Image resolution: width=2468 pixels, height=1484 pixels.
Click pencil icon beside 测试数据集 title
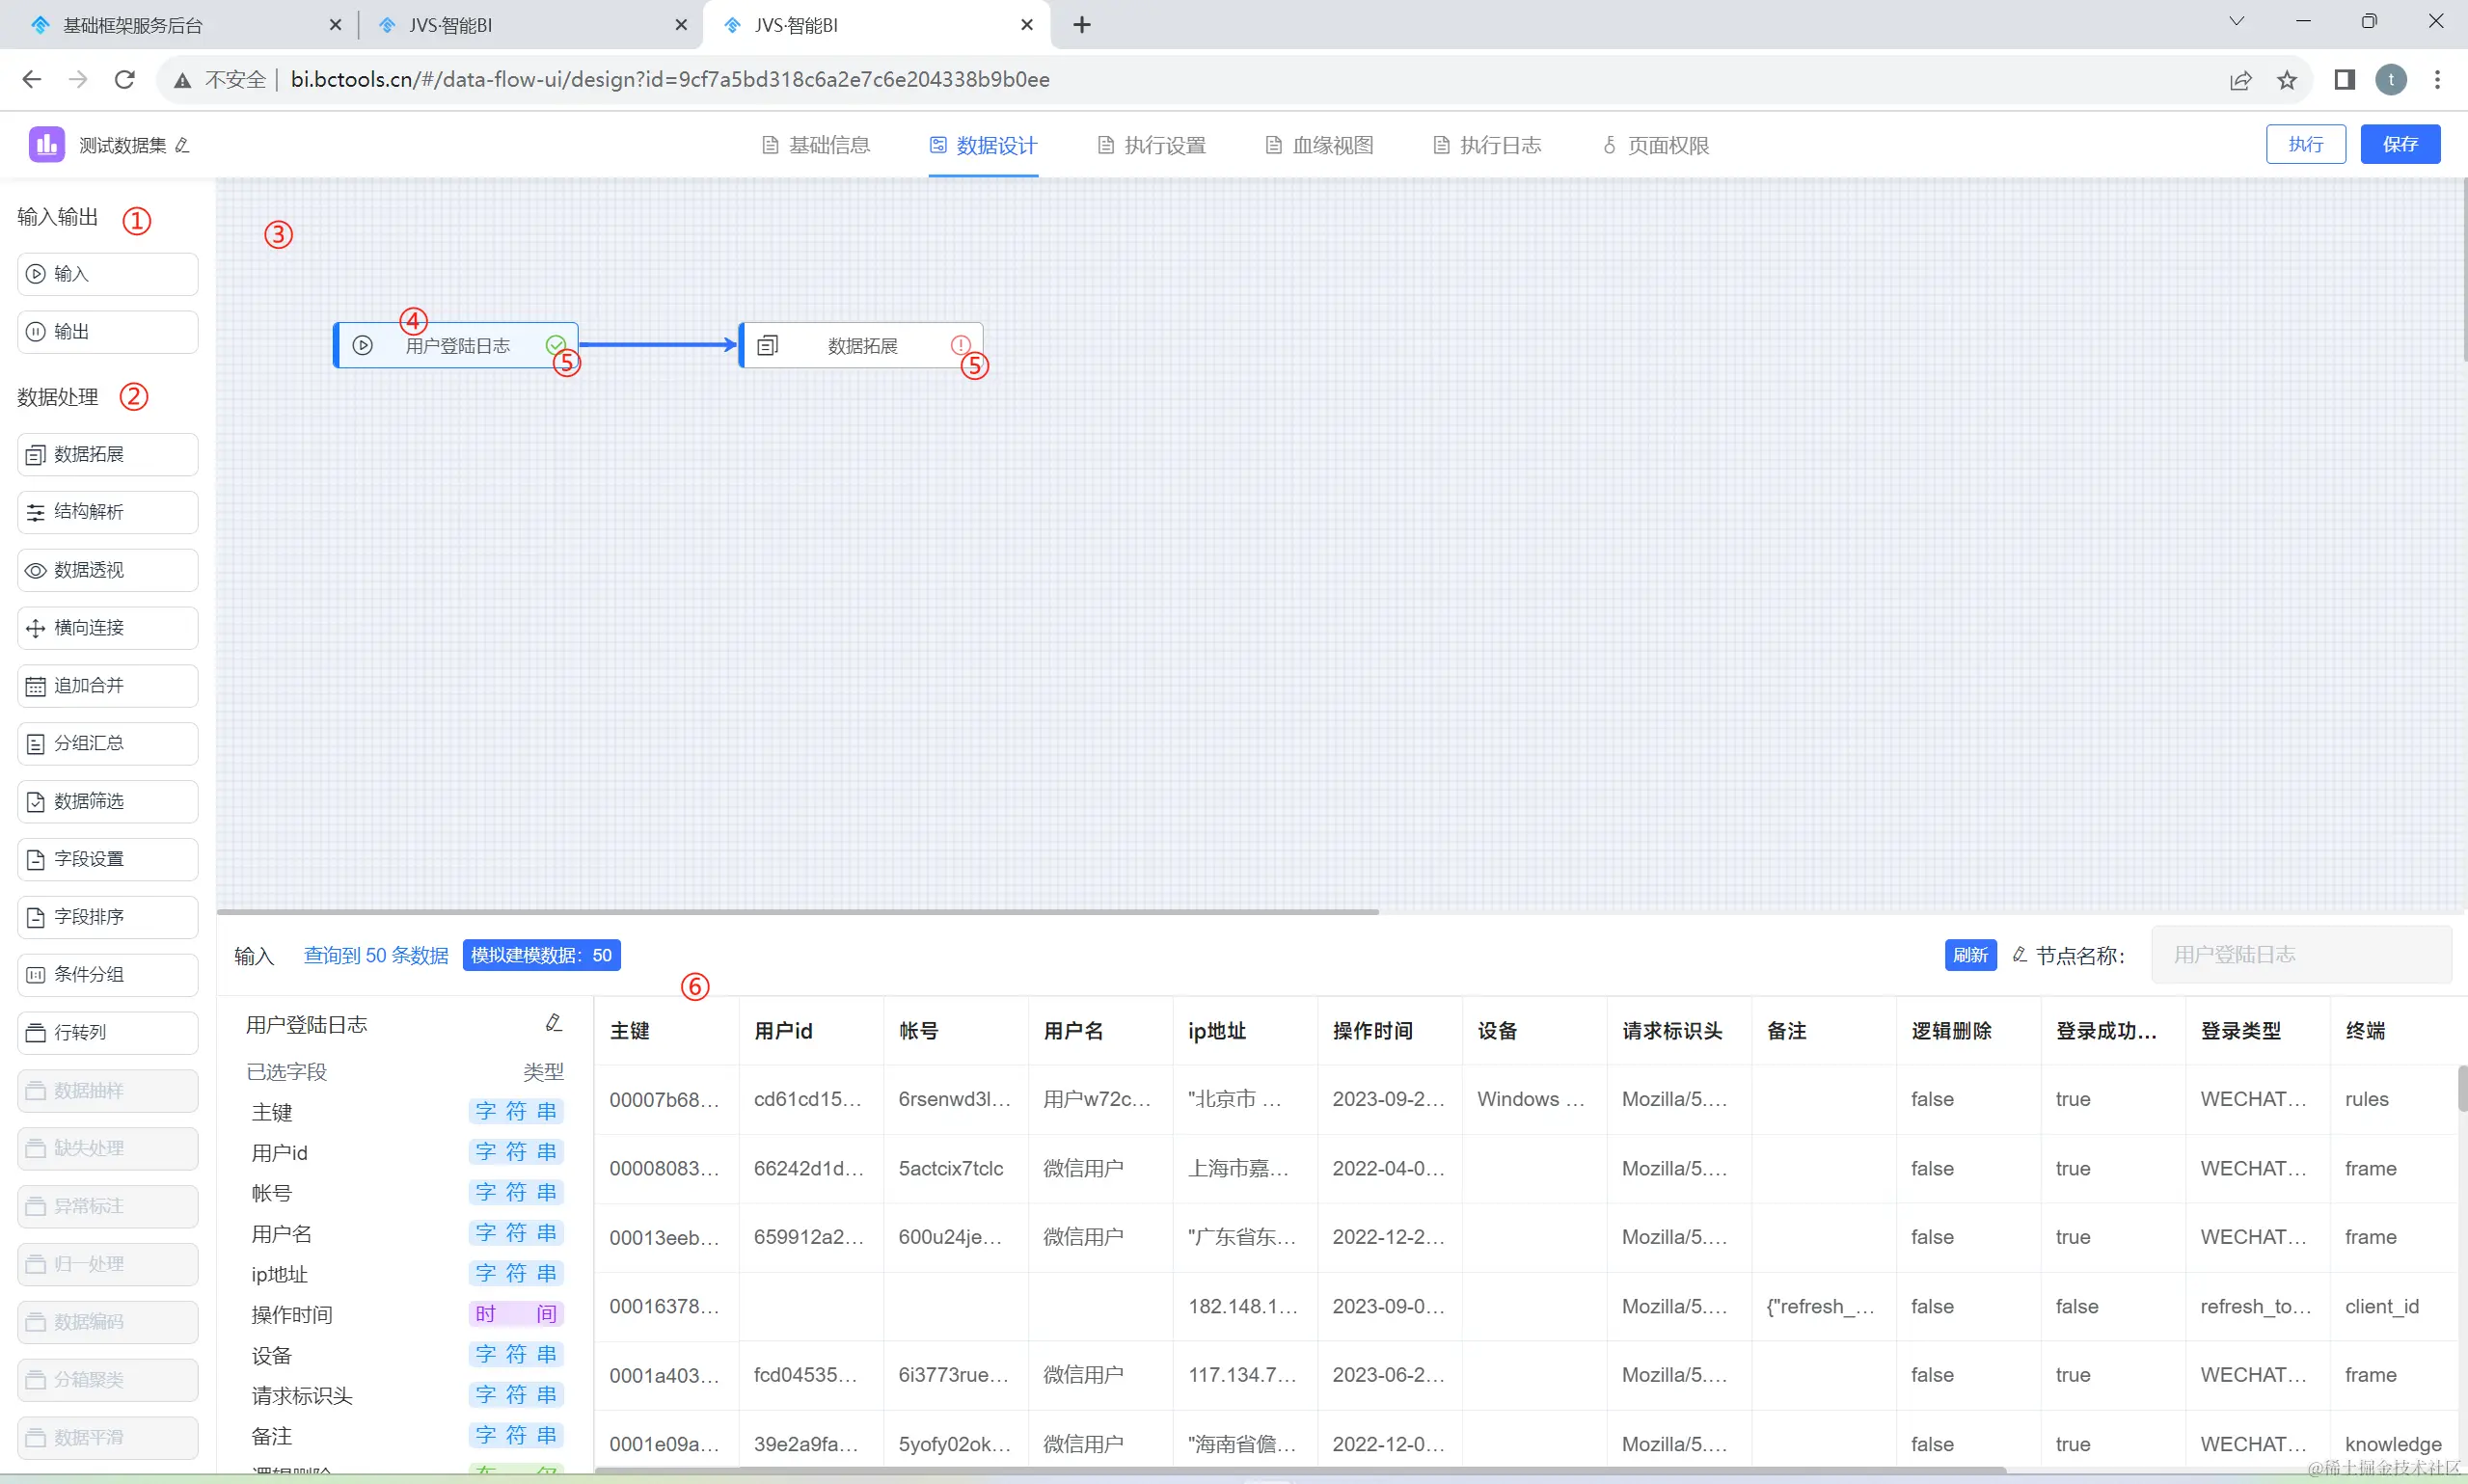tap(182, 146)
